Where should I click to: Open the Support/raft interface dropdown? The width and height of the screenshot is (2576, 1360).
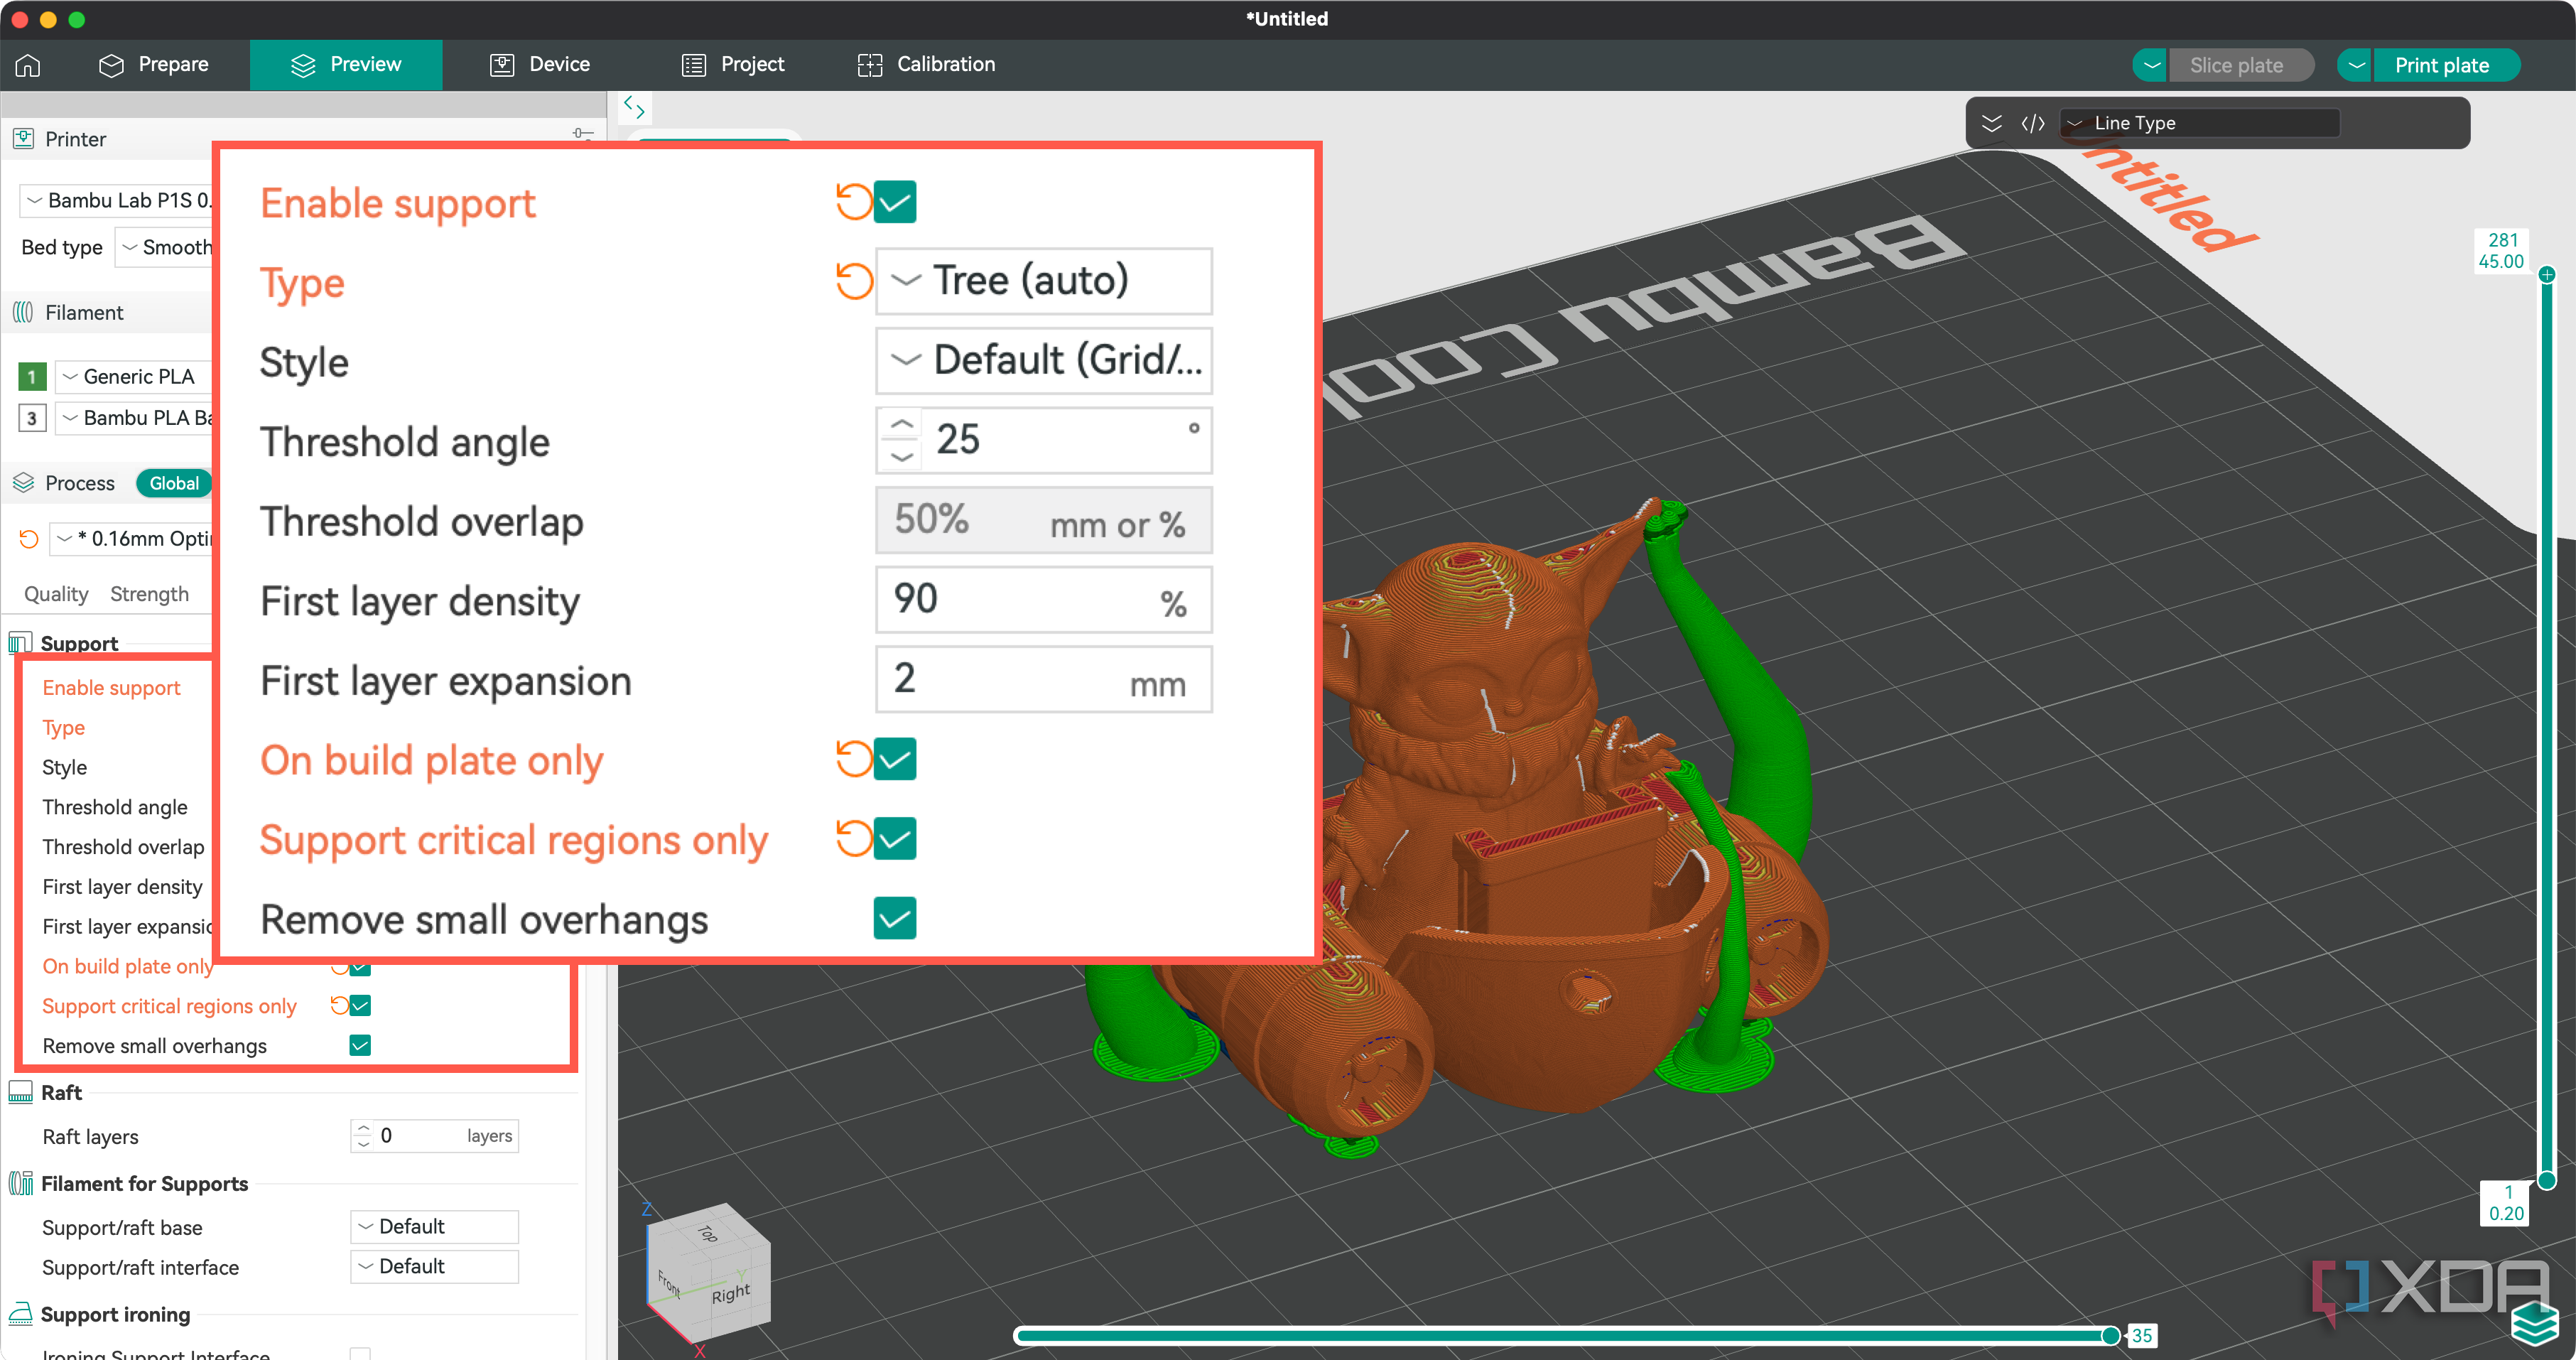[x=434, y=1266]
